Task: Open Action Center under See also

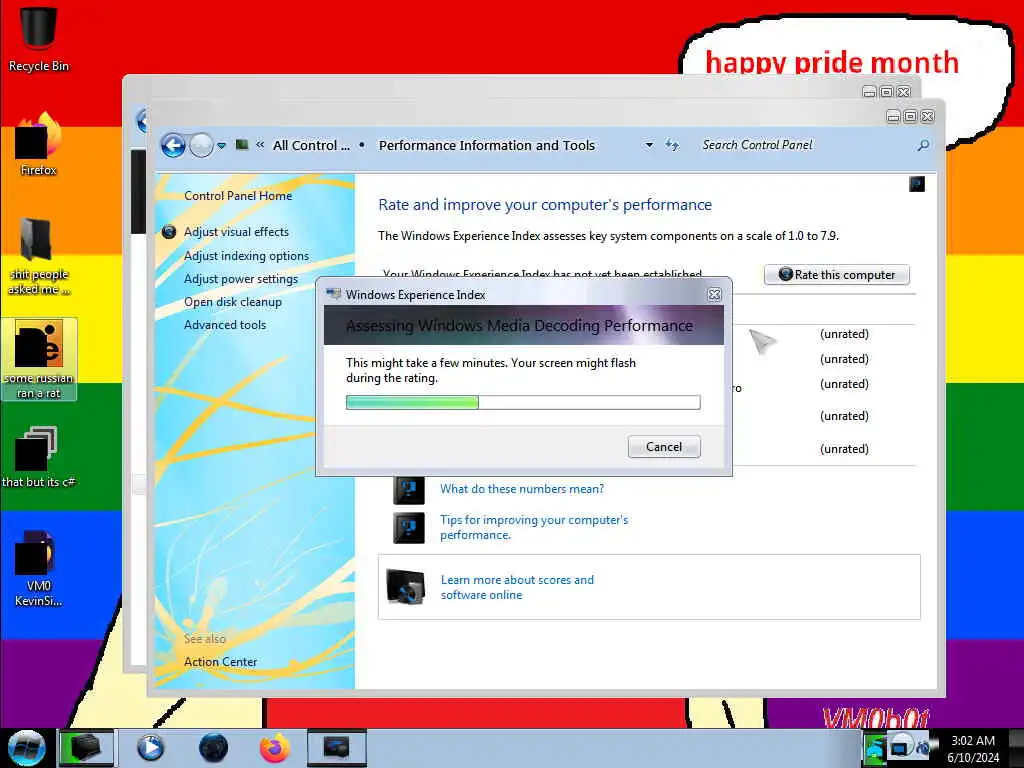Action: tap(220, 662)
